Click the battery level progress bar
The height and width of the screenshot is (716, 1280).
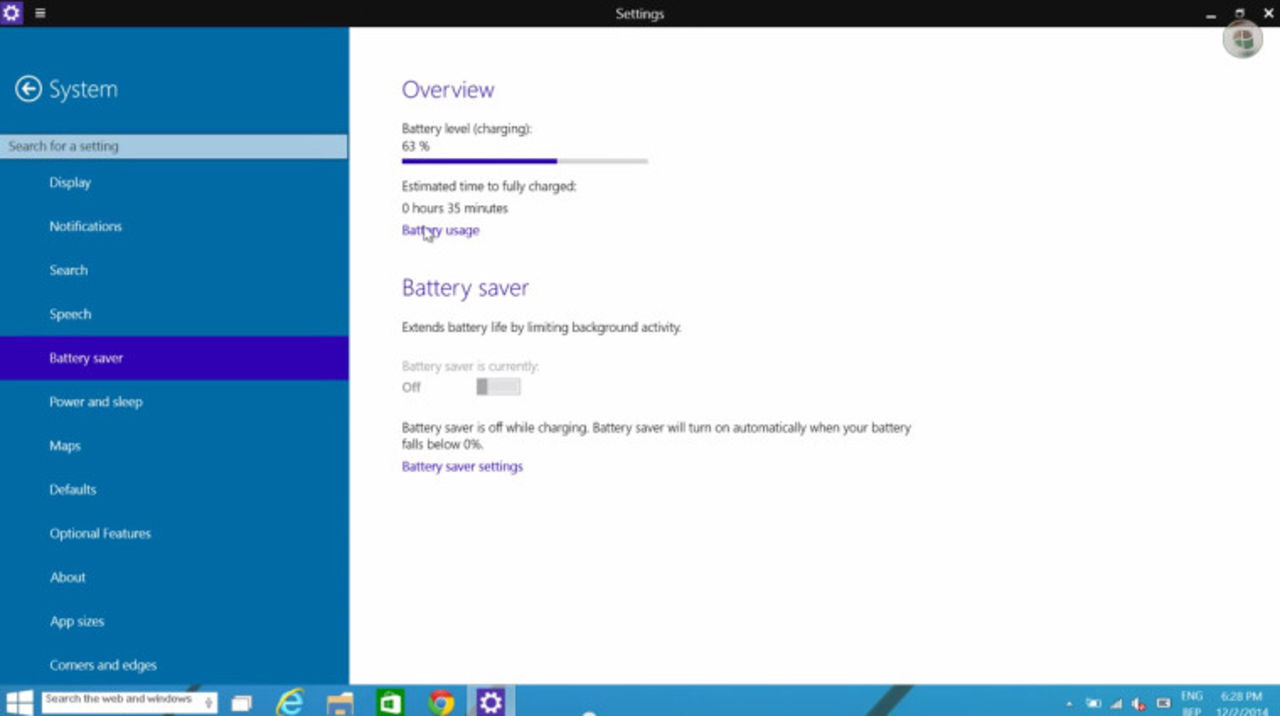[524, 161]
